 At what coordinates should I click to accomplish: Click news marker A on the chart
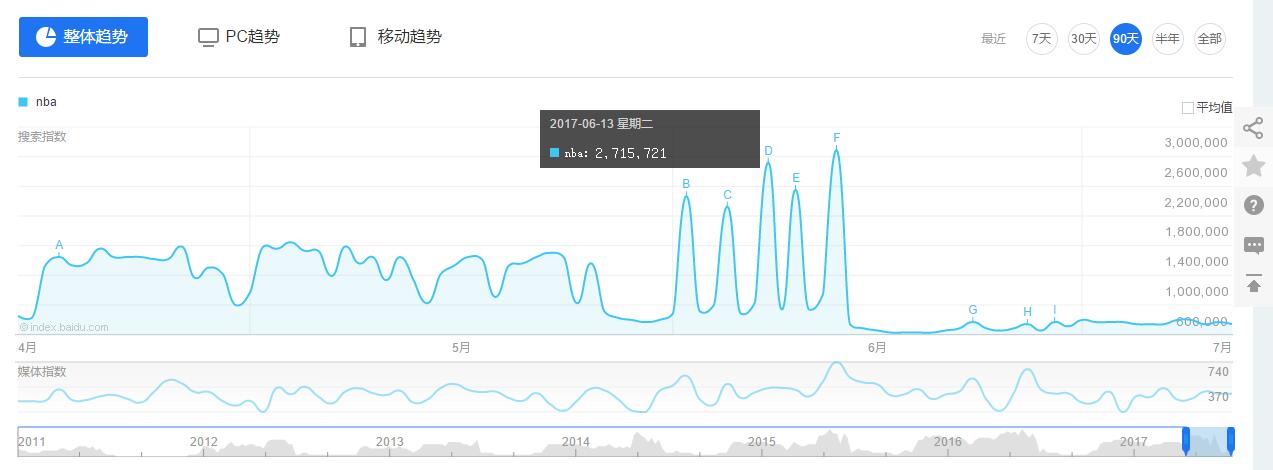click(59, 245)
